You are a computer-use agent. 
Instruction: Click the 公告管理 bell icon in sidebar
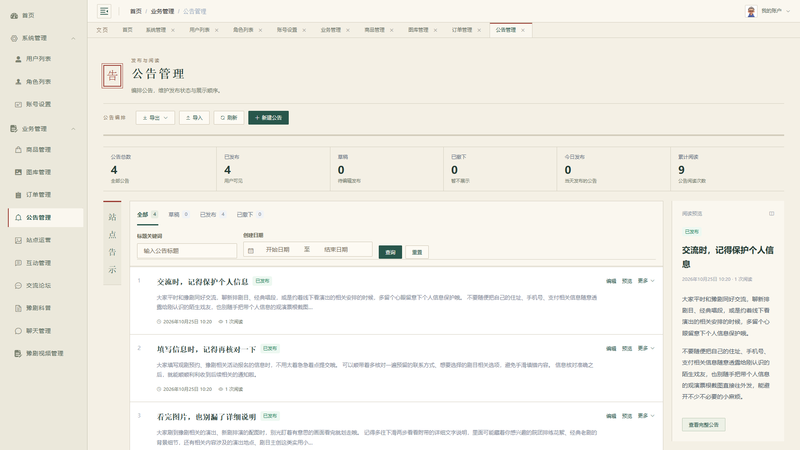(x=18, y=217)
